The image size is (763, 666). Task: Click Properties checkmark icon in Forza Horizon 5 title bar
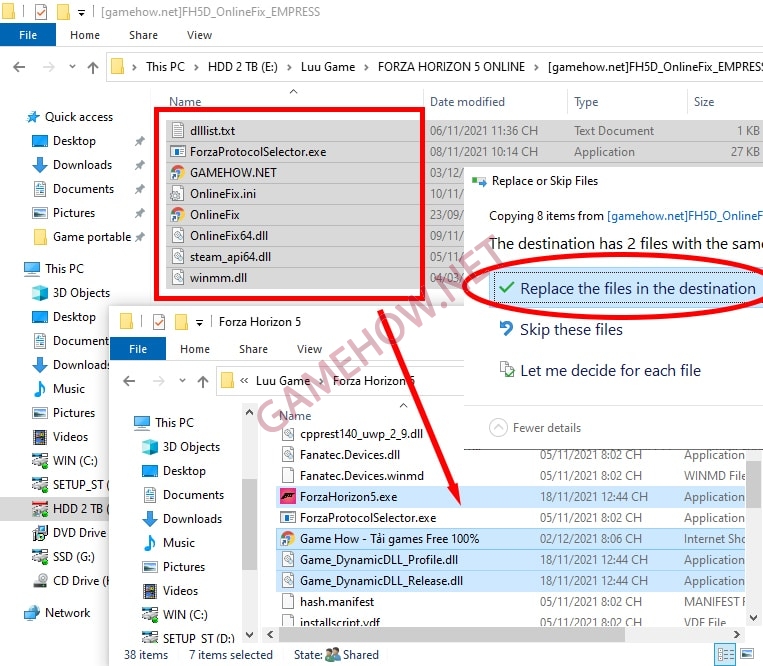click(159, 322)
